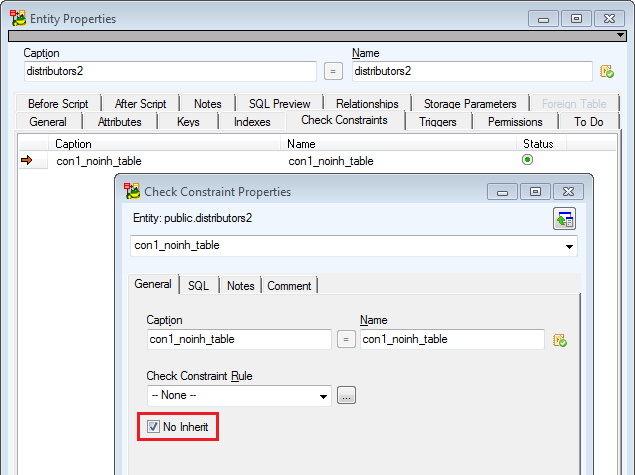Click the Name column header in constraints grid

398,144
